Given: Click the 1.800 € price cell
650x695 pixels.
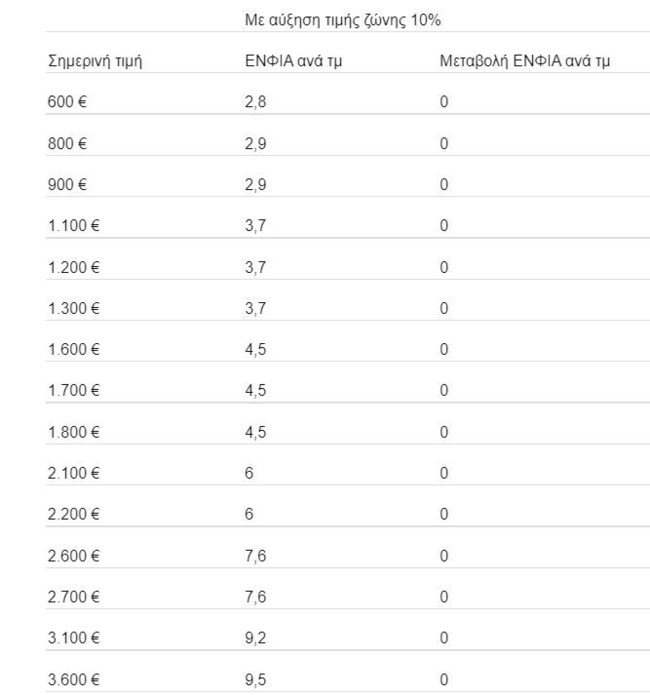Looking at the screenshot, I should click(x=74, y=432).
